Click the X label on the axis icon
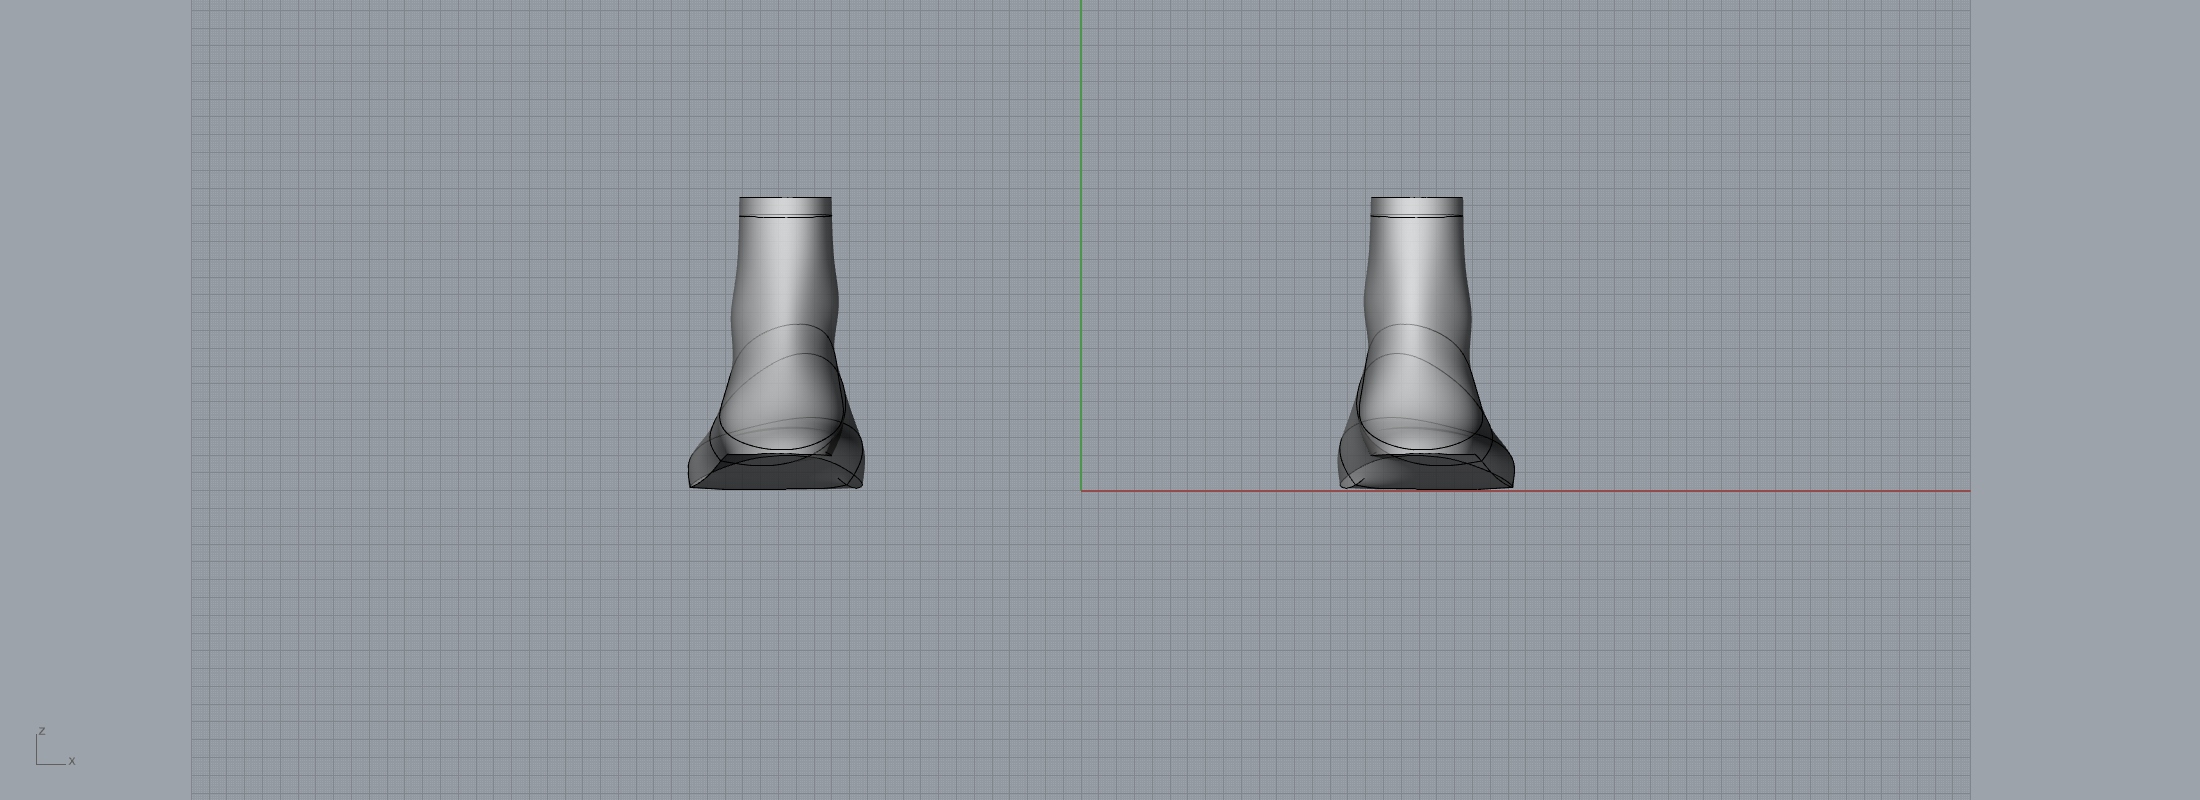The width and height of the screenshot is (2200, 800). point(72,761)
